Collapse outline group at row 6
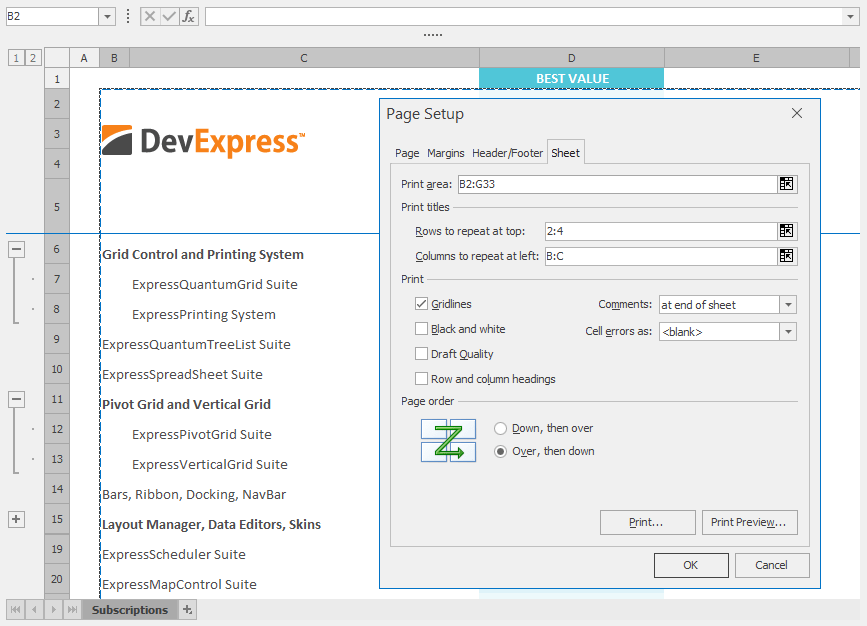The height and width of the screenshot is (626, 867). pyautogui.click(x=17, y=249)
